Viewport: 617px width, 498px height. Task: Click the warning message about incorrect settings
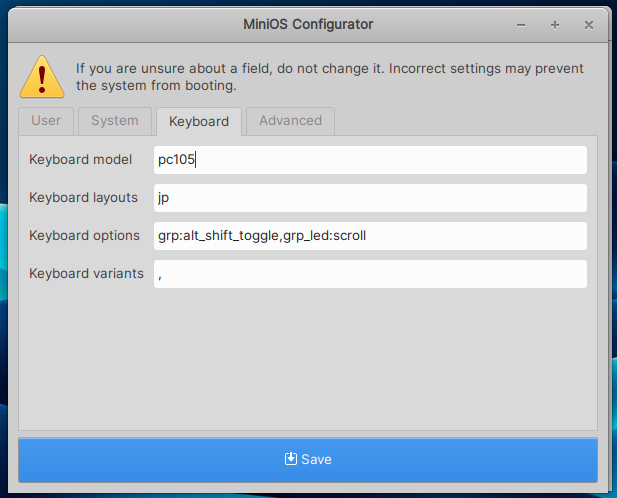330,77
